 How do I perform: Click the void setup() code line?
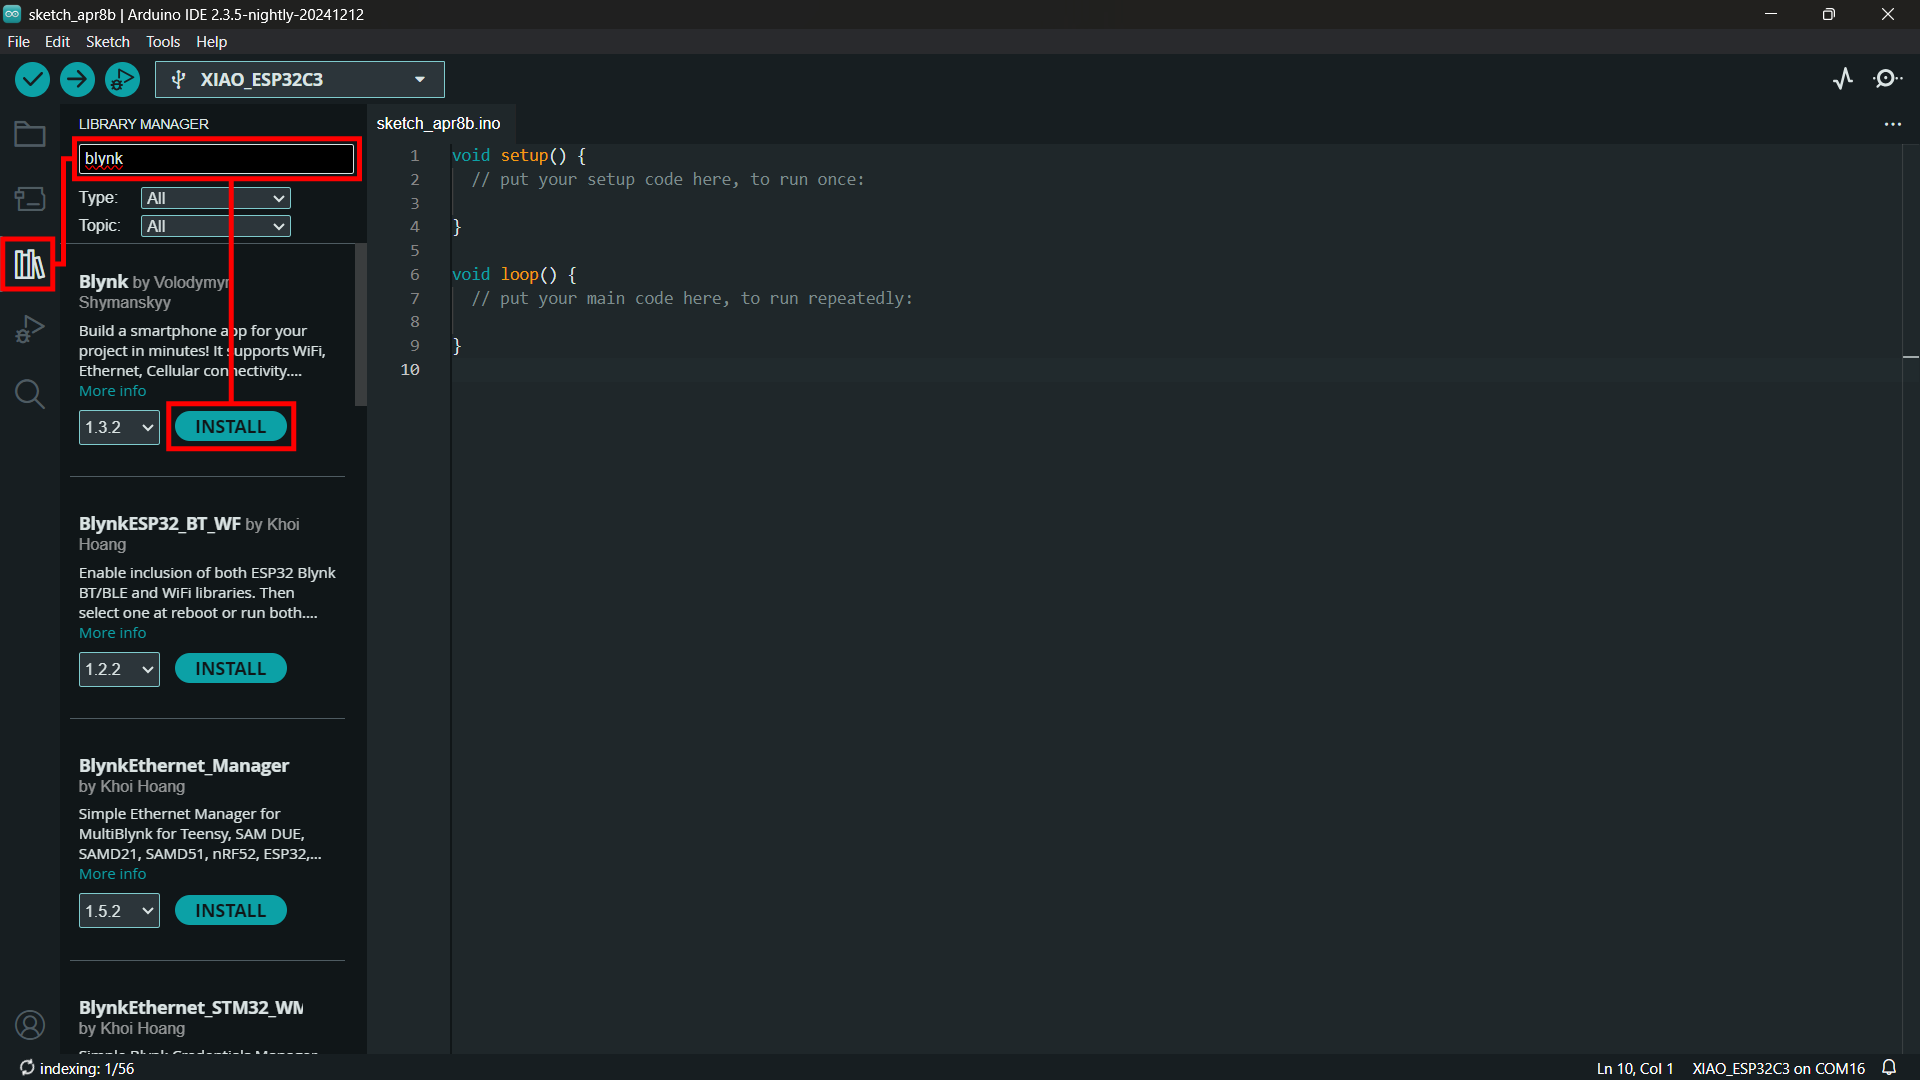(519, 156)
